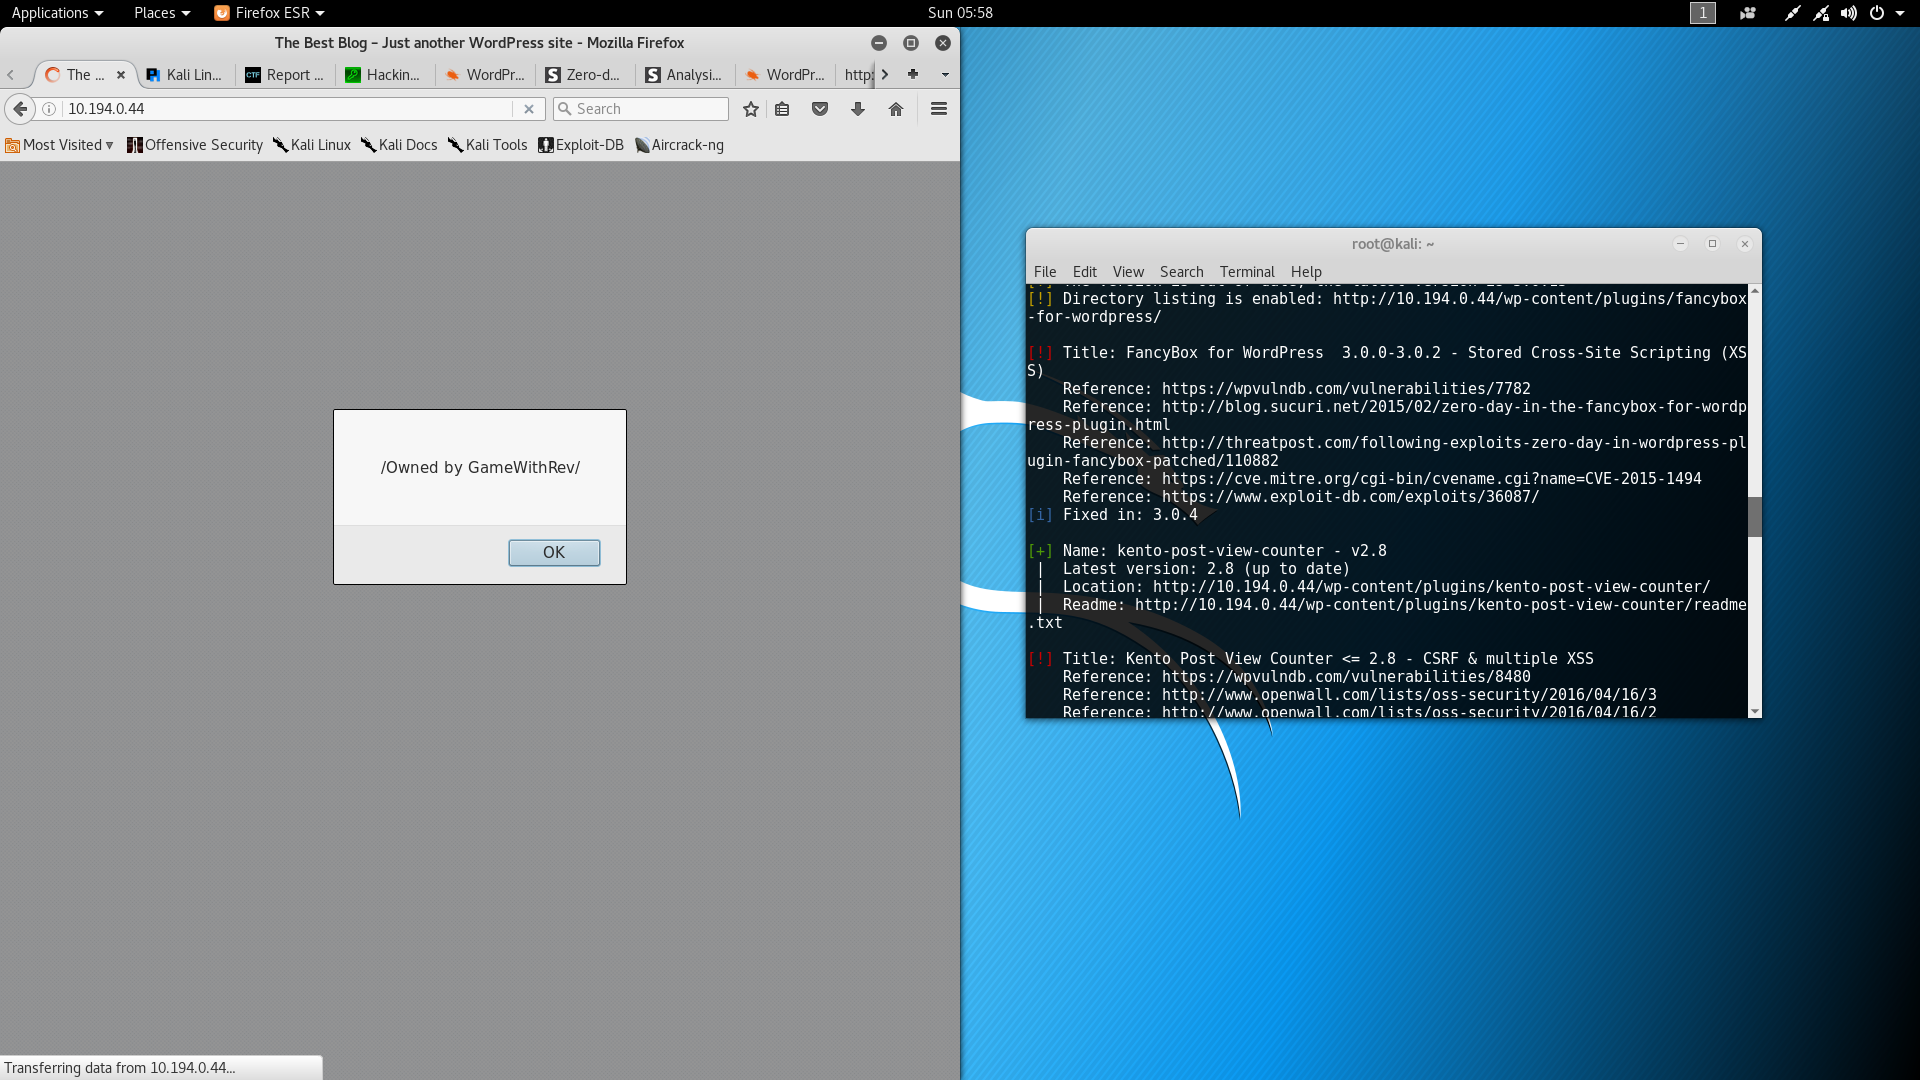Screen dimensions: 1920x1080
Task: Open terminal Search menu
Action: point(1182,272)
